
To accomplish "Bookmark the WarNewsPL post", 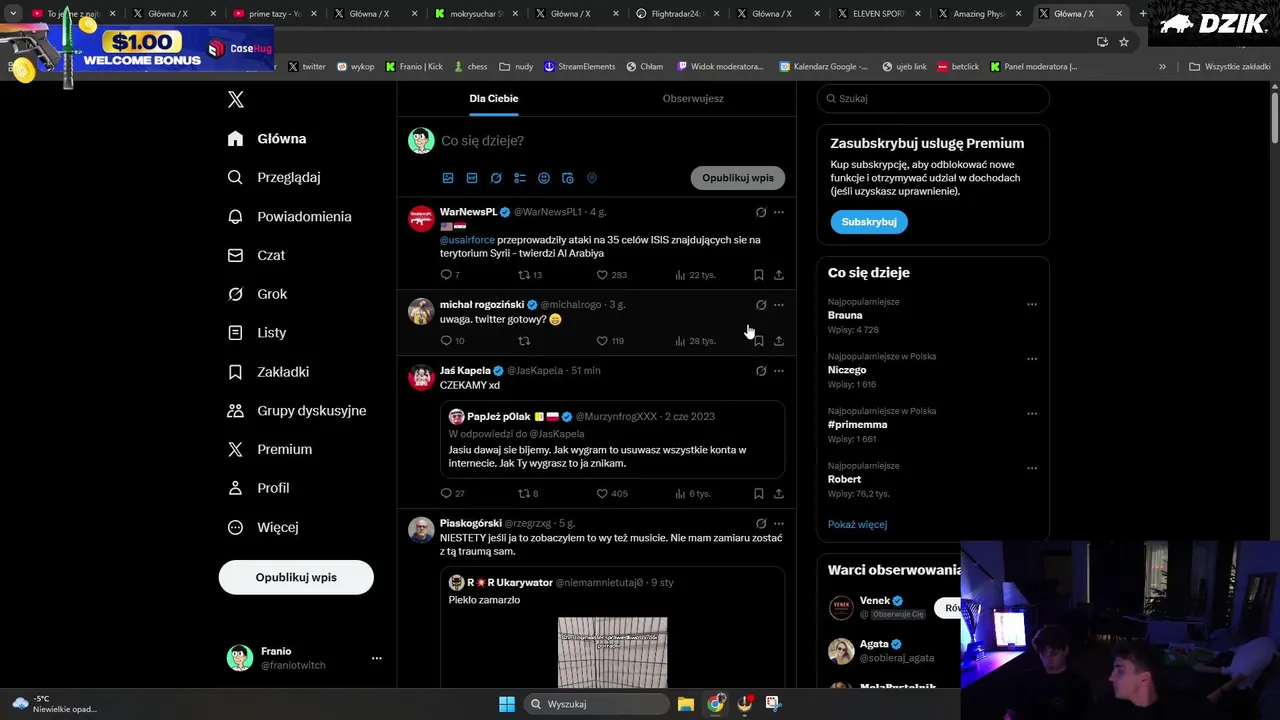I will pyautogui.click(x=759, y=275).
